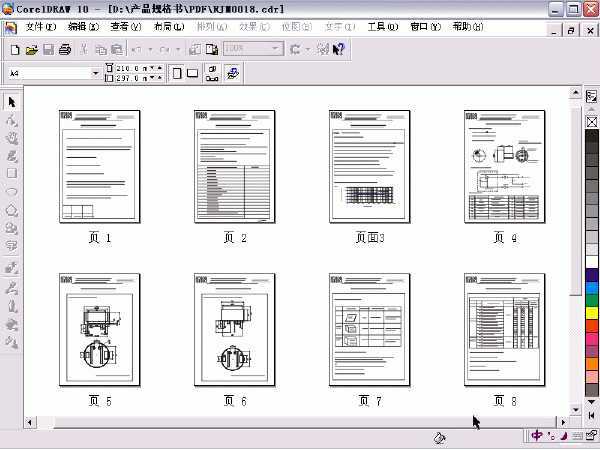Select the 页面3 page thumbnail
The image size is (600, 450).
tap(370, 166)
